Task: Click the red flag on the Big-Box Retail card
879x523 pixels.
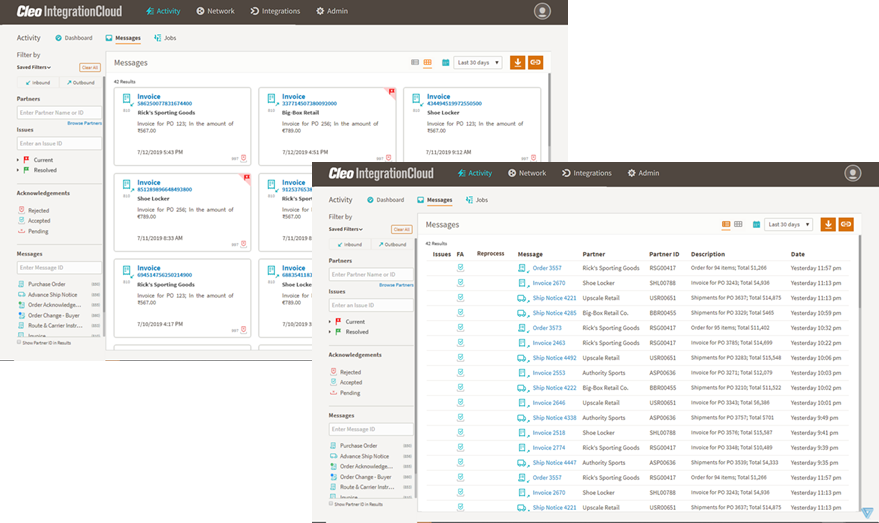Action: coord(391,91)
